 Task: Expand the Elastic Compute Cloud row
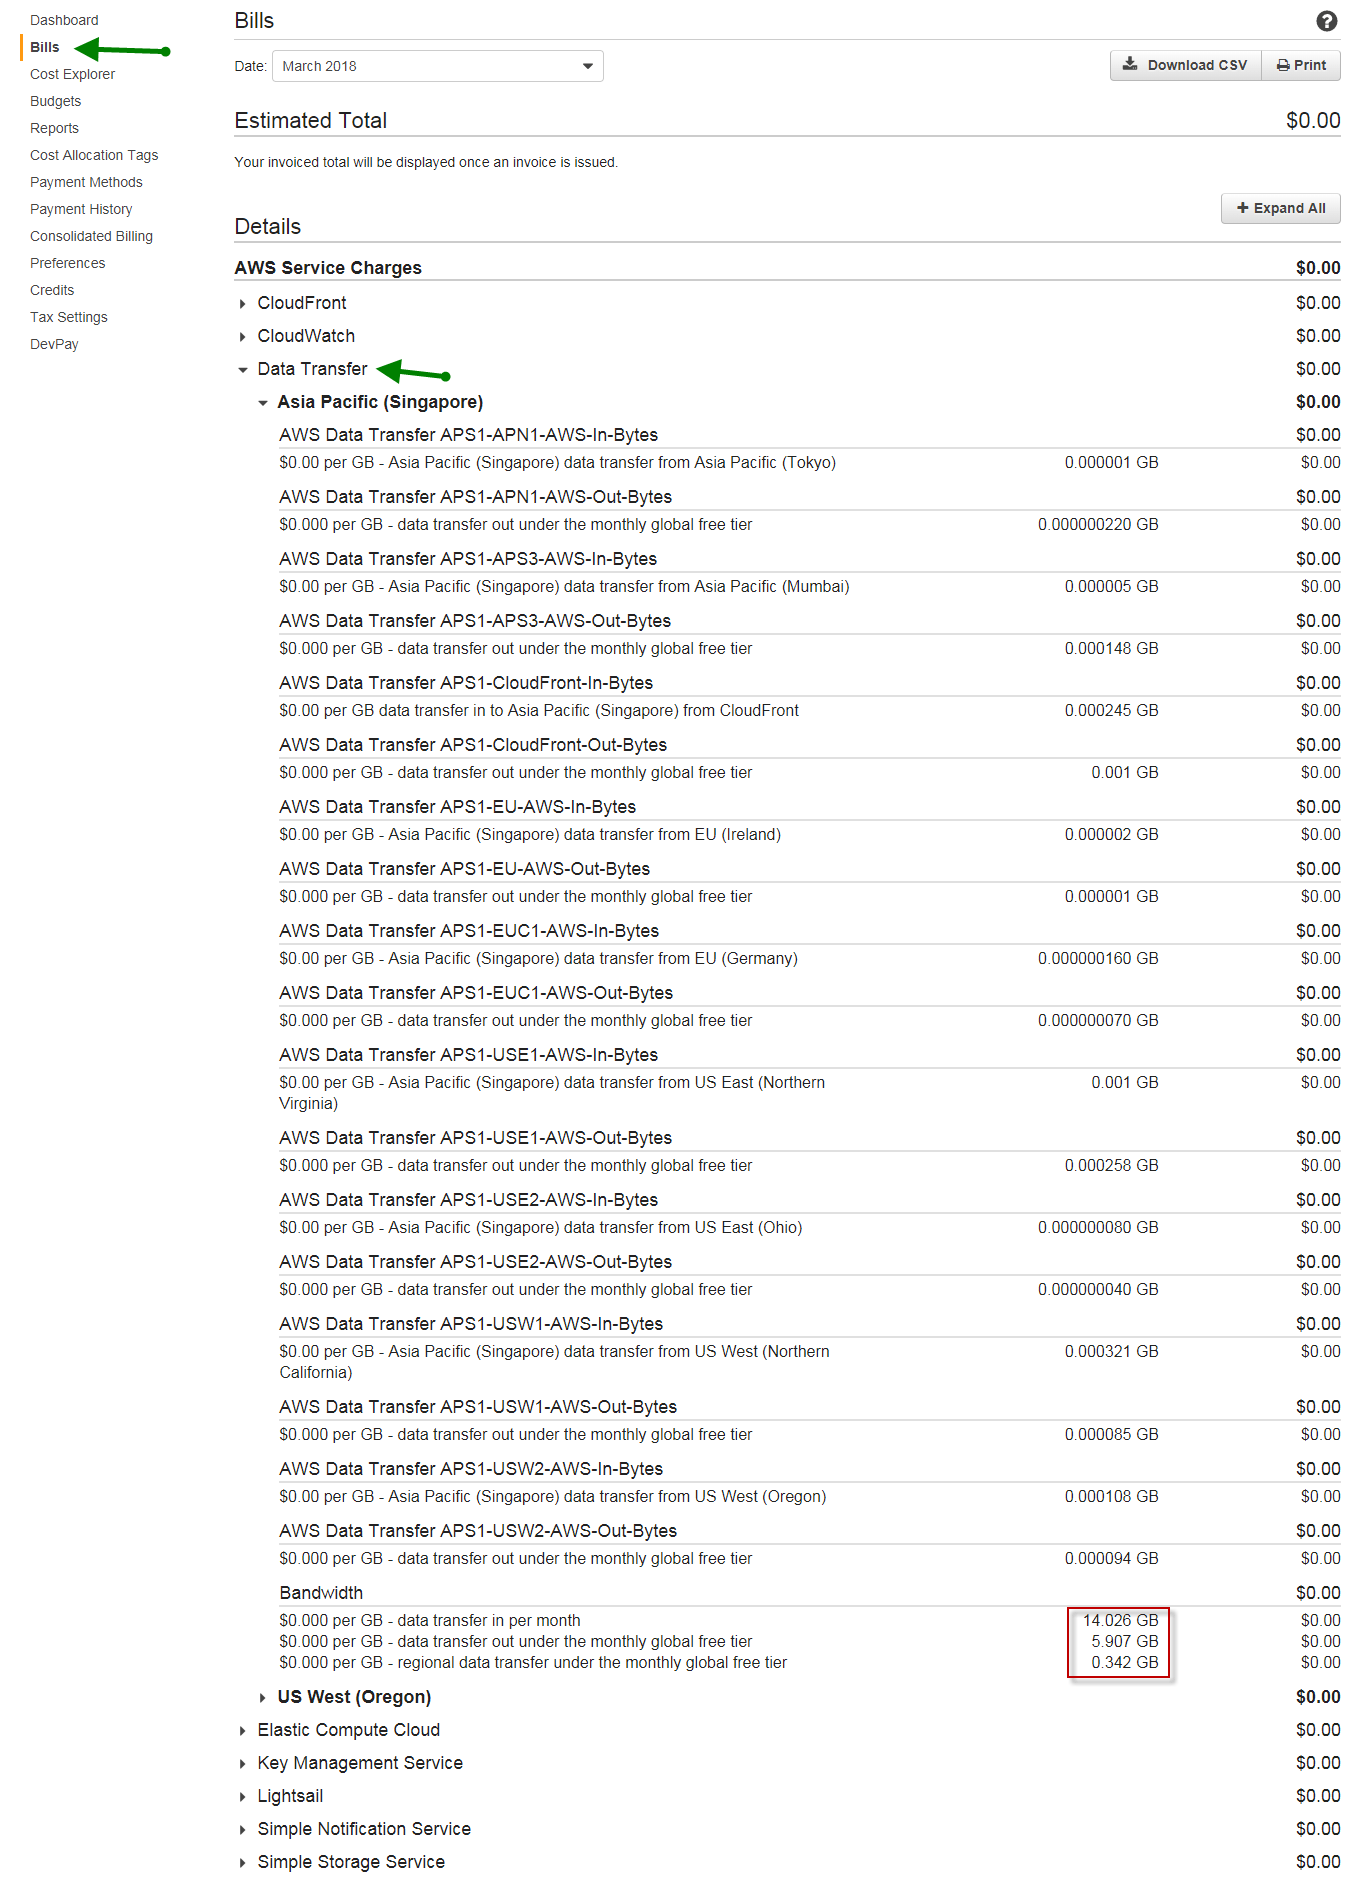338,1730
